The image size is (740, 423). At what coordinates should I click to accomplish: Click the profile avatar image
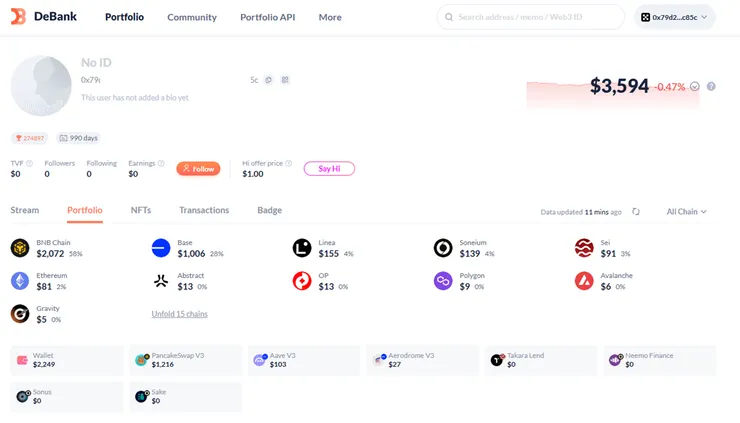41,85
